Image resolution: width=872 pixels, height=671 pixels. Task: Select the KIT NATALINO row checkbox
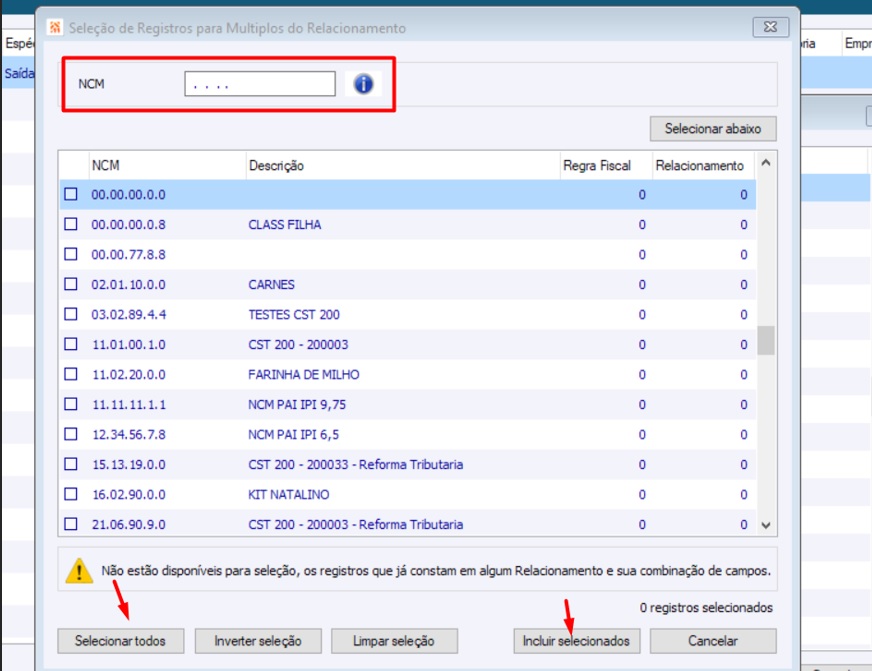pyautogui.click(x=71, y=494)
